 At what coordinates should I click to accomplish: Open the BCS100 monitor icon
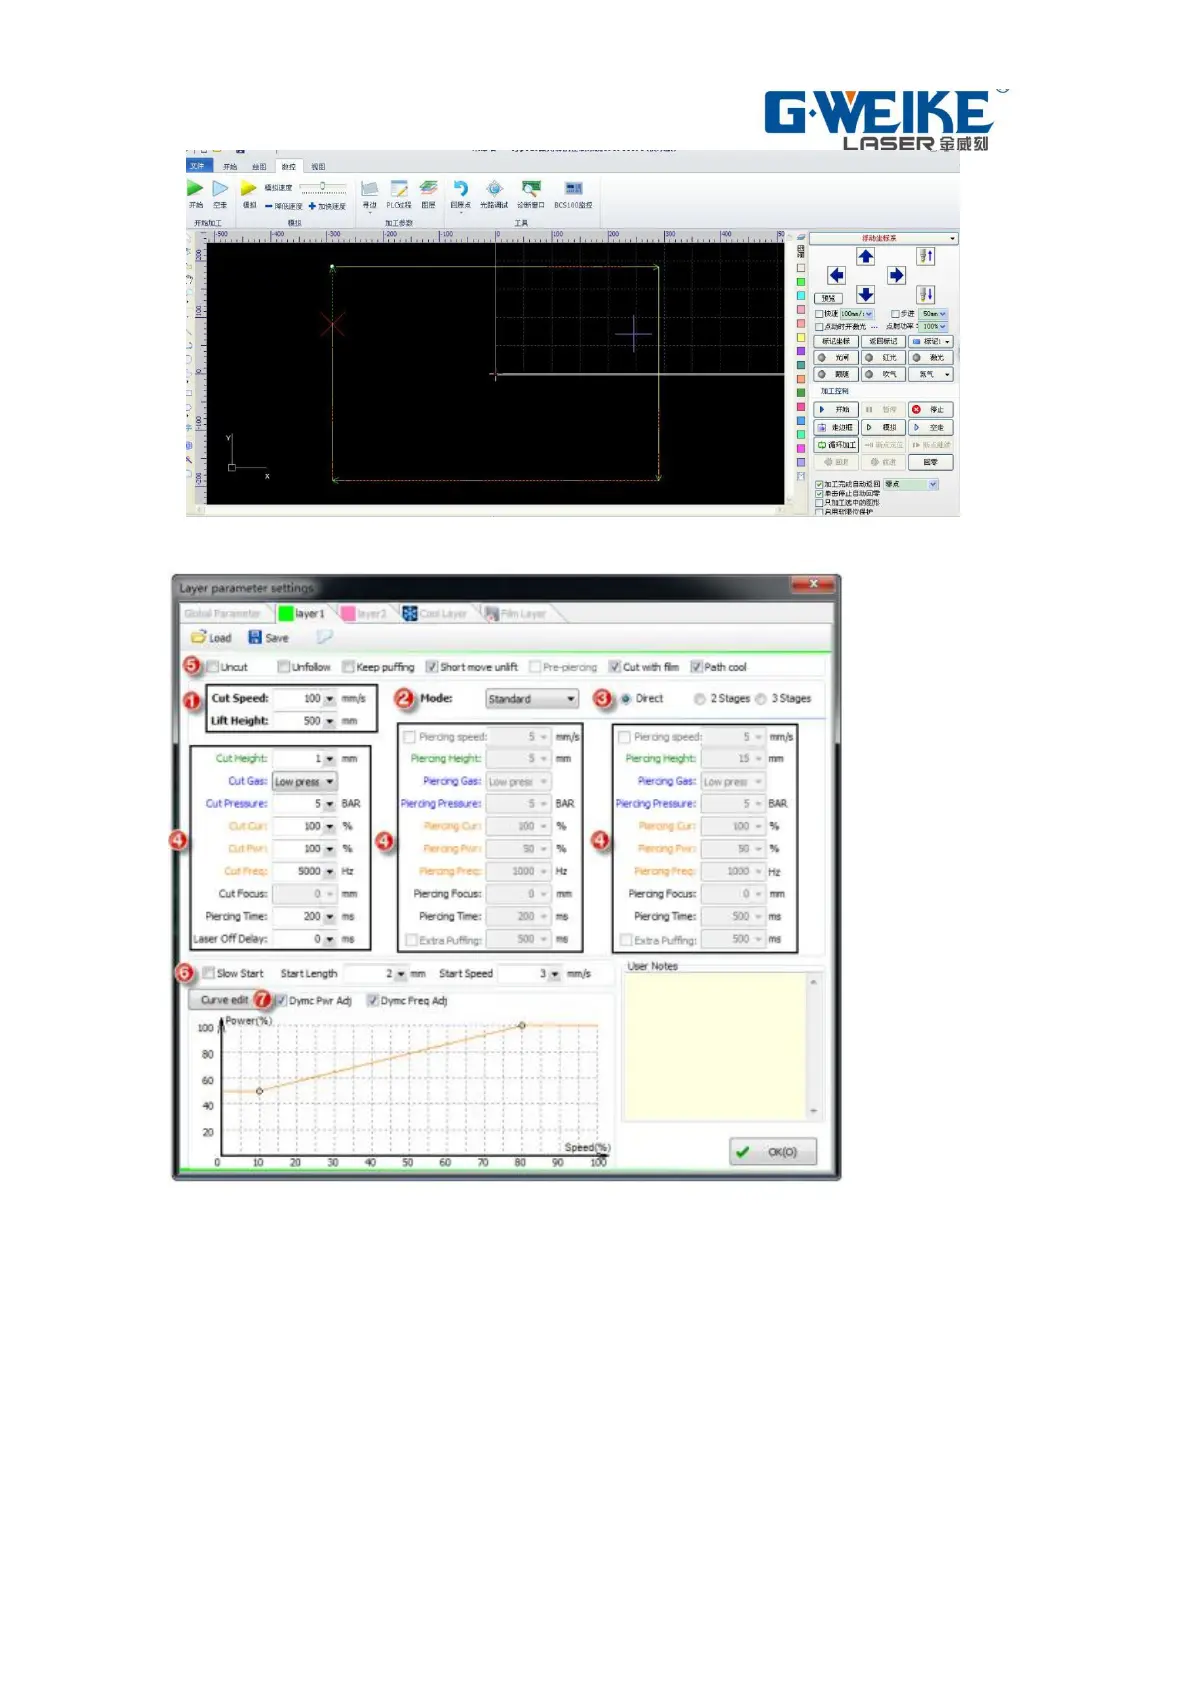573,188
